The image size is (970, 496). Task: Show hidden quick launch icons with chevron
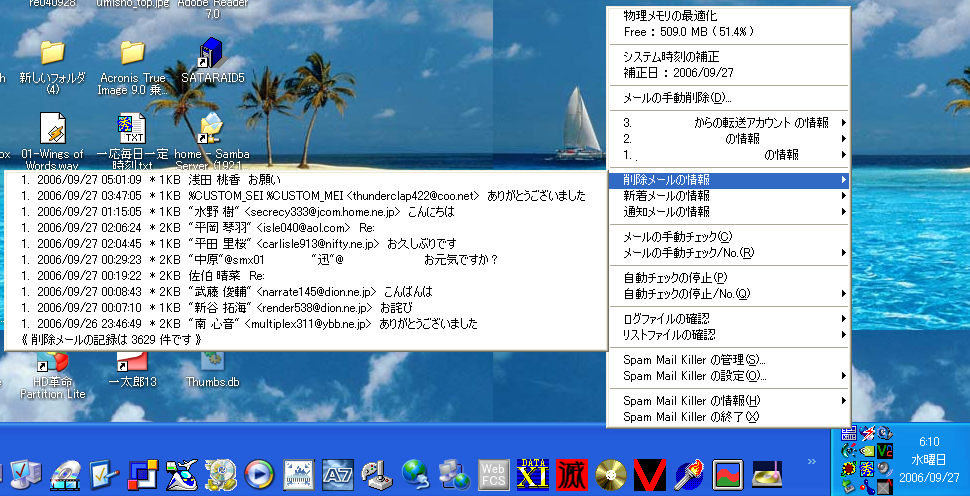click(812, 462)
